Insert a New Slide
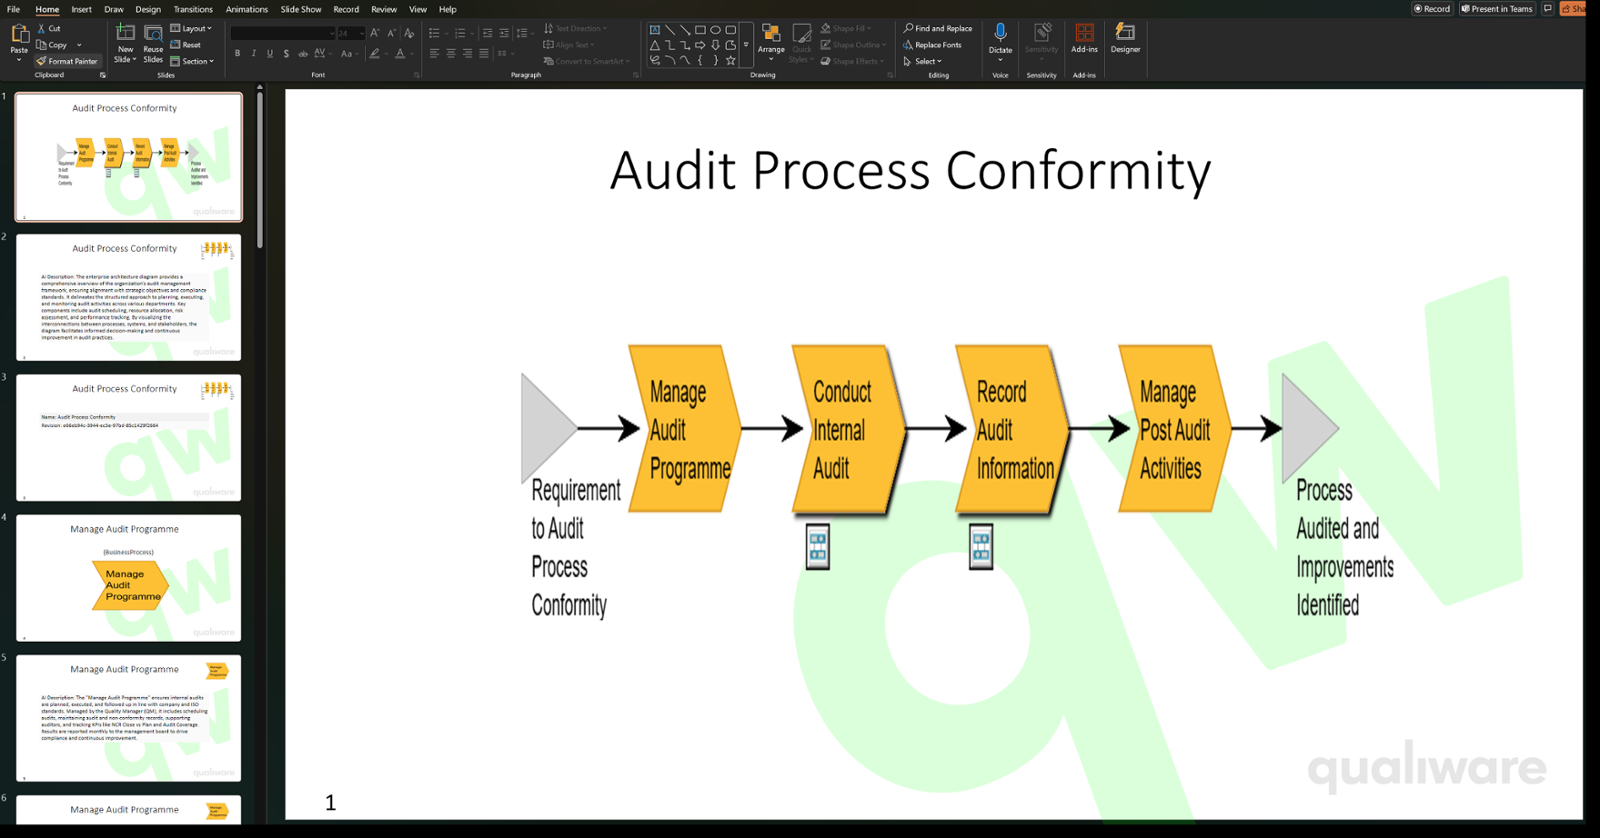Screen dimensions: 1600x838 point(125,44)
